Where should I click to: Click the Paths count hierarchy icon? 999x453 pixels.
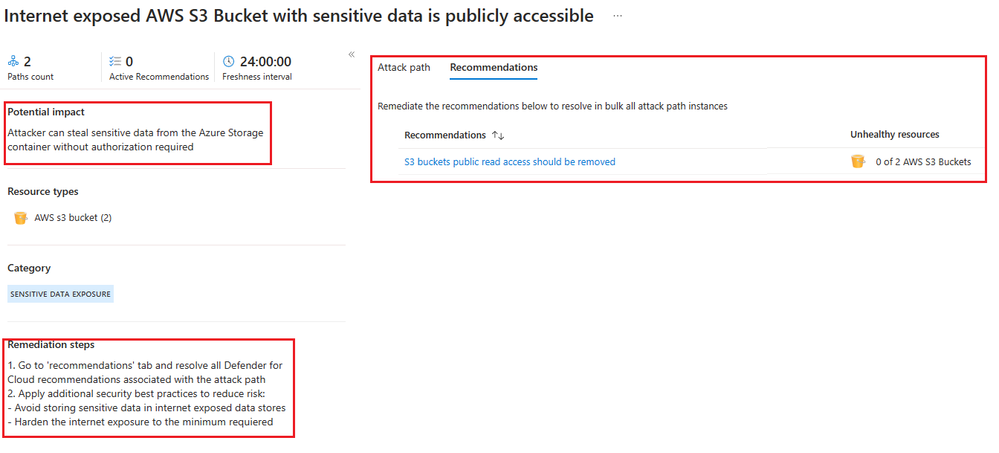[x=13, y=61]
